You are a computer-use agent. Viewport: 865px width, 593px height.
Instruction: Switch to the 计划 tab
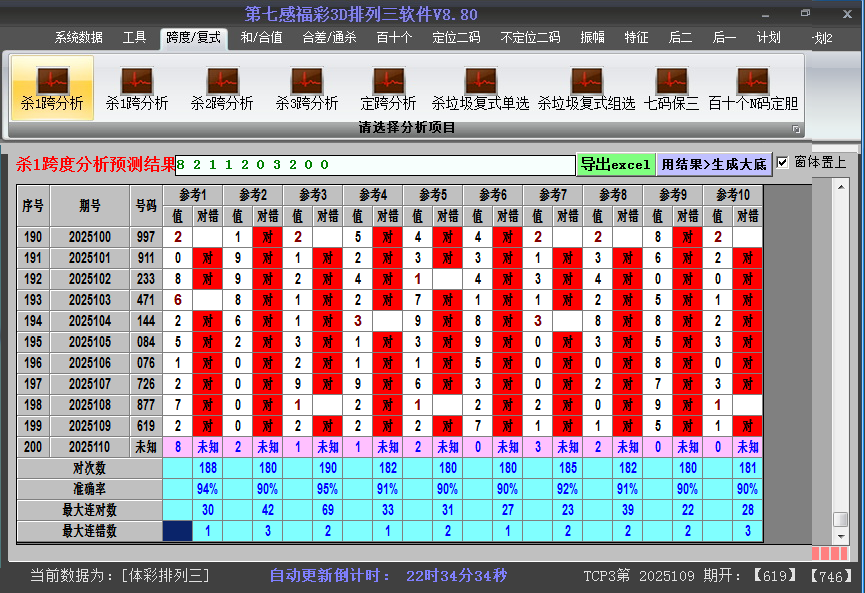pyautogui.click(x=768, y=38)
